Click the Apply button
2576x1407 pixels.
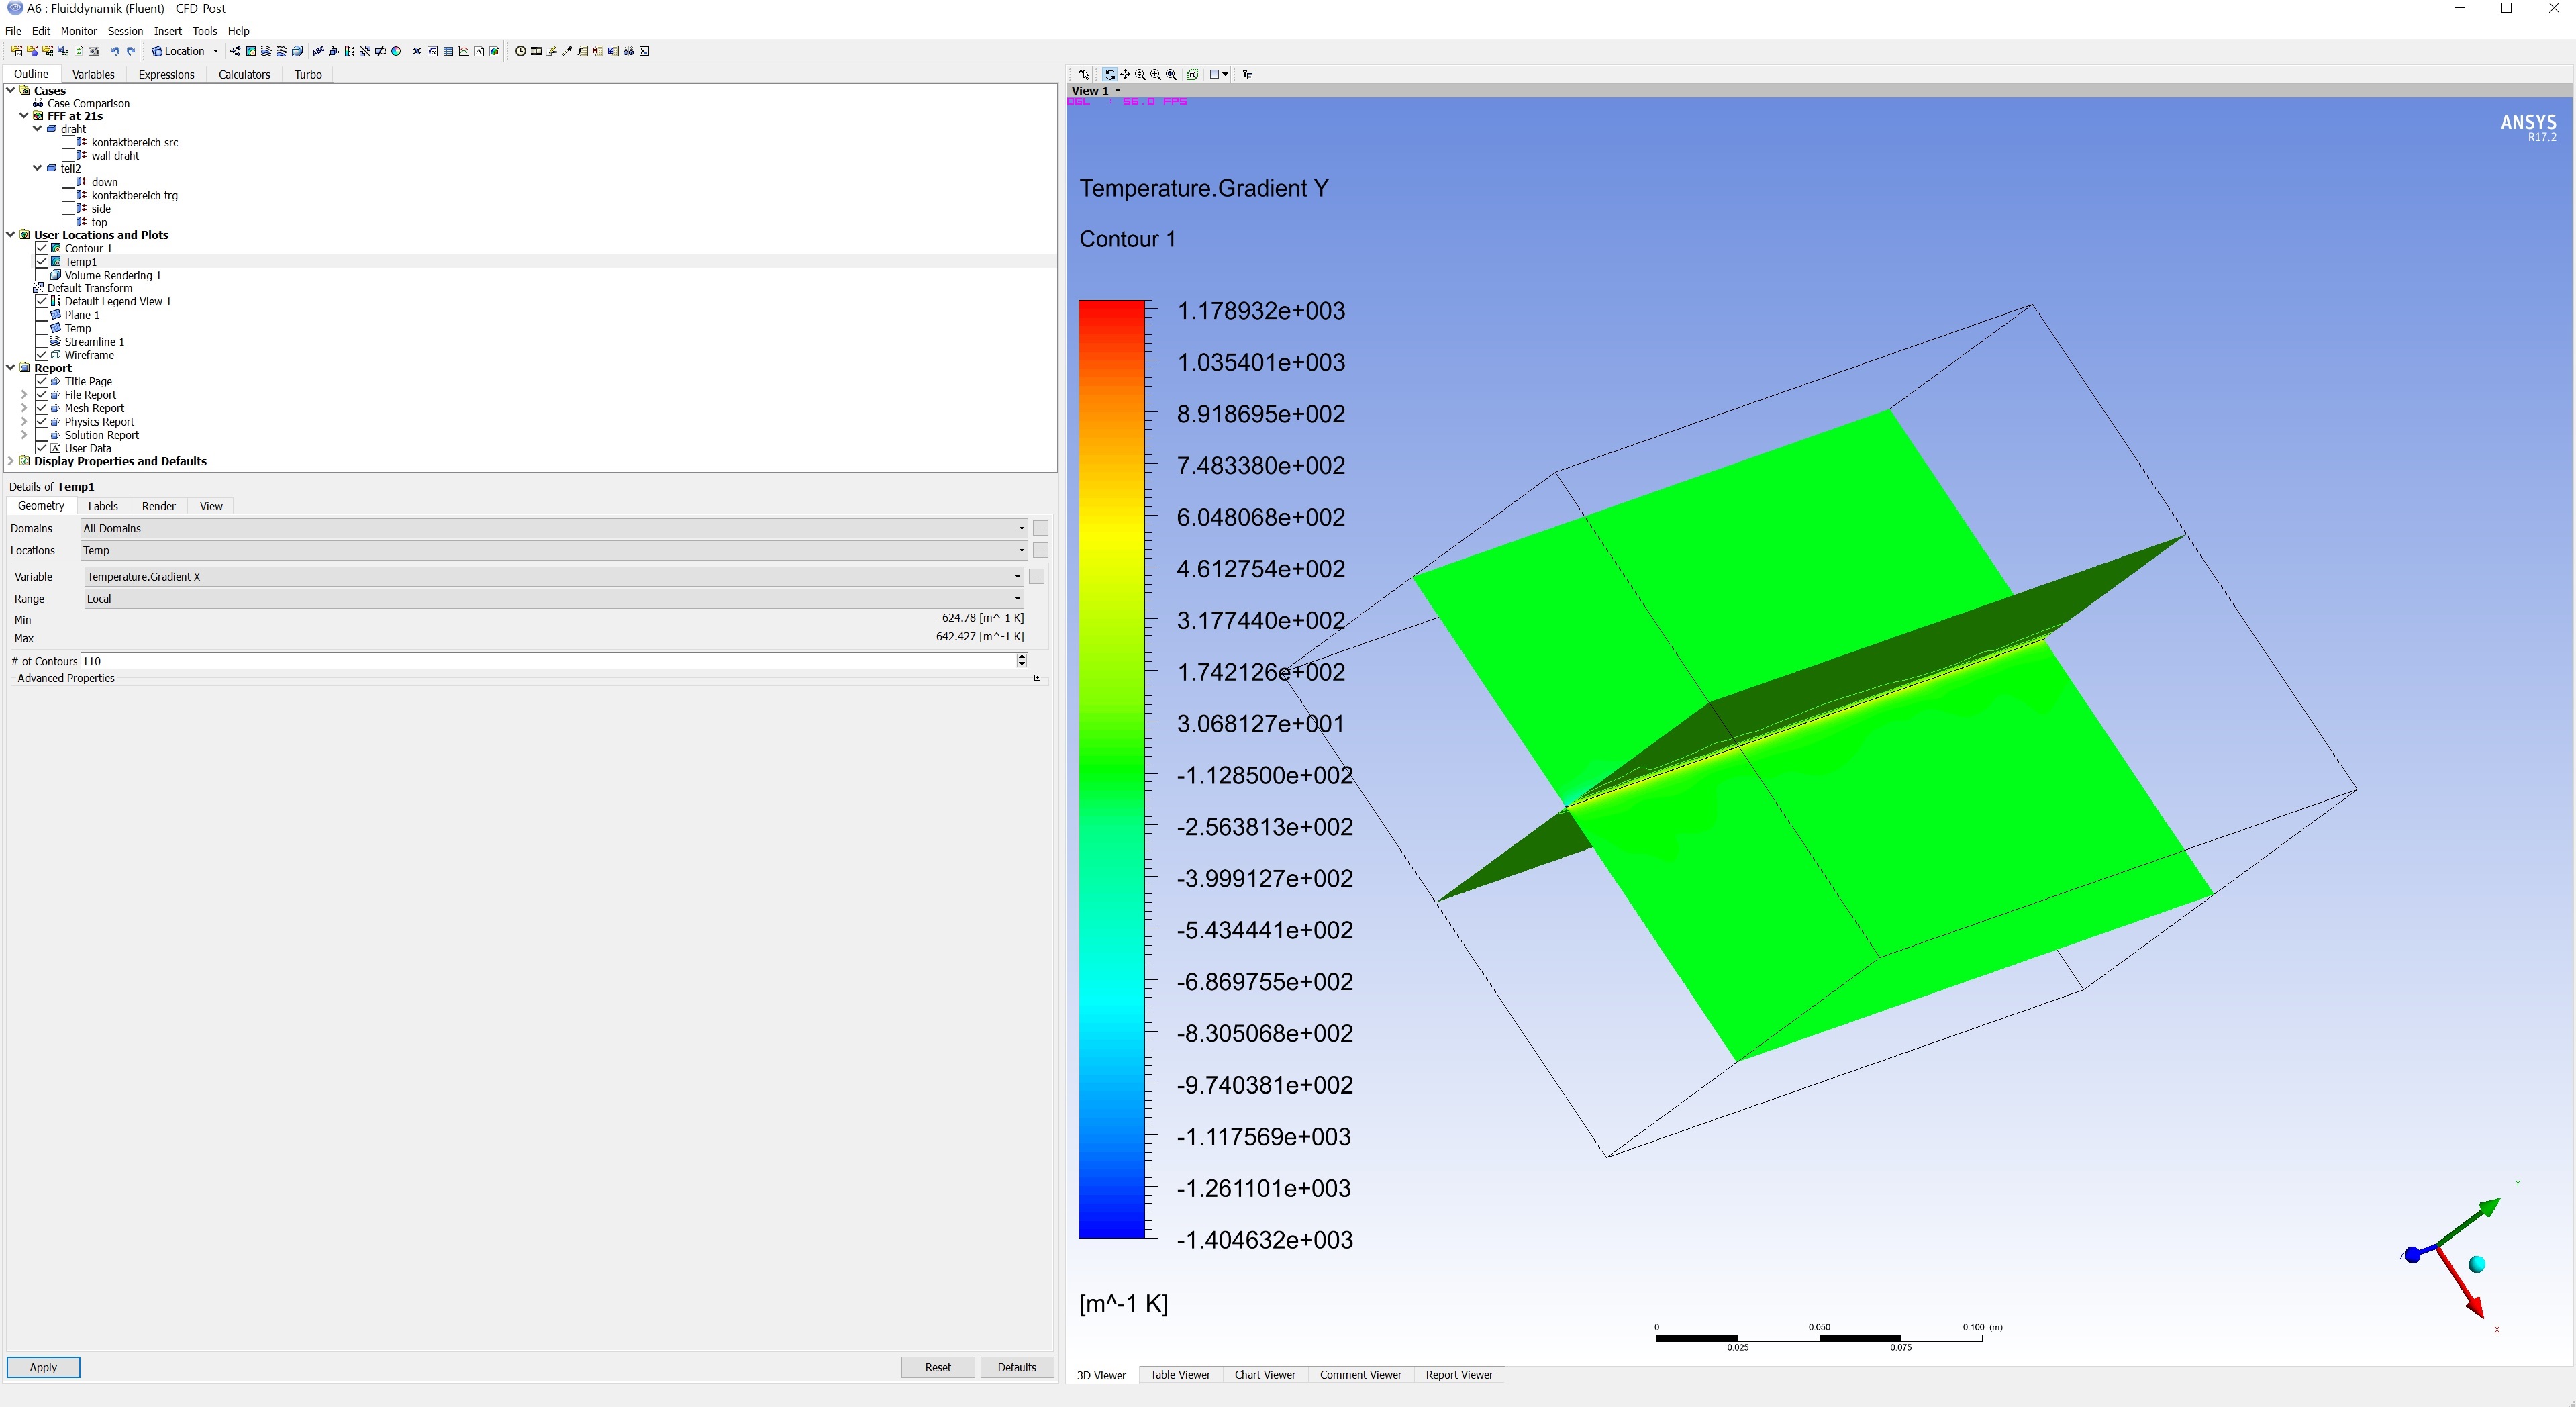(x=43, y=1367)
